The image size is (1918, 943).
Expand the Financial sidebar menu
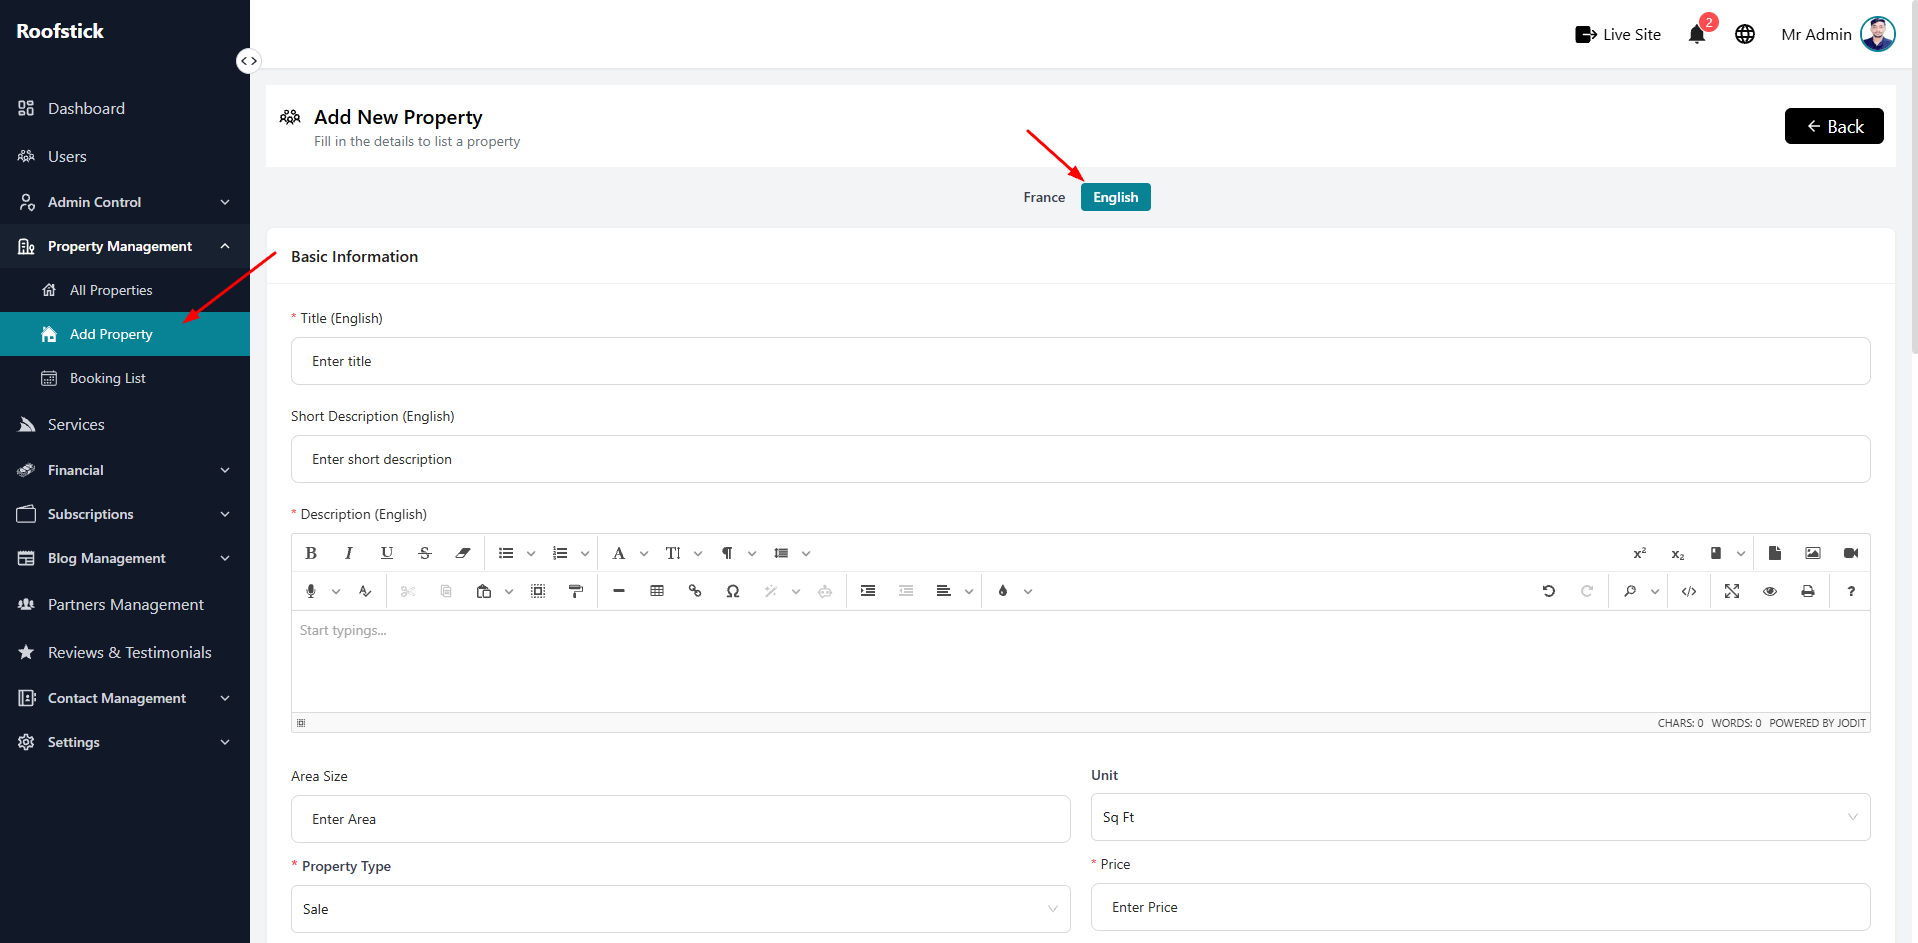tap(125, 470)
